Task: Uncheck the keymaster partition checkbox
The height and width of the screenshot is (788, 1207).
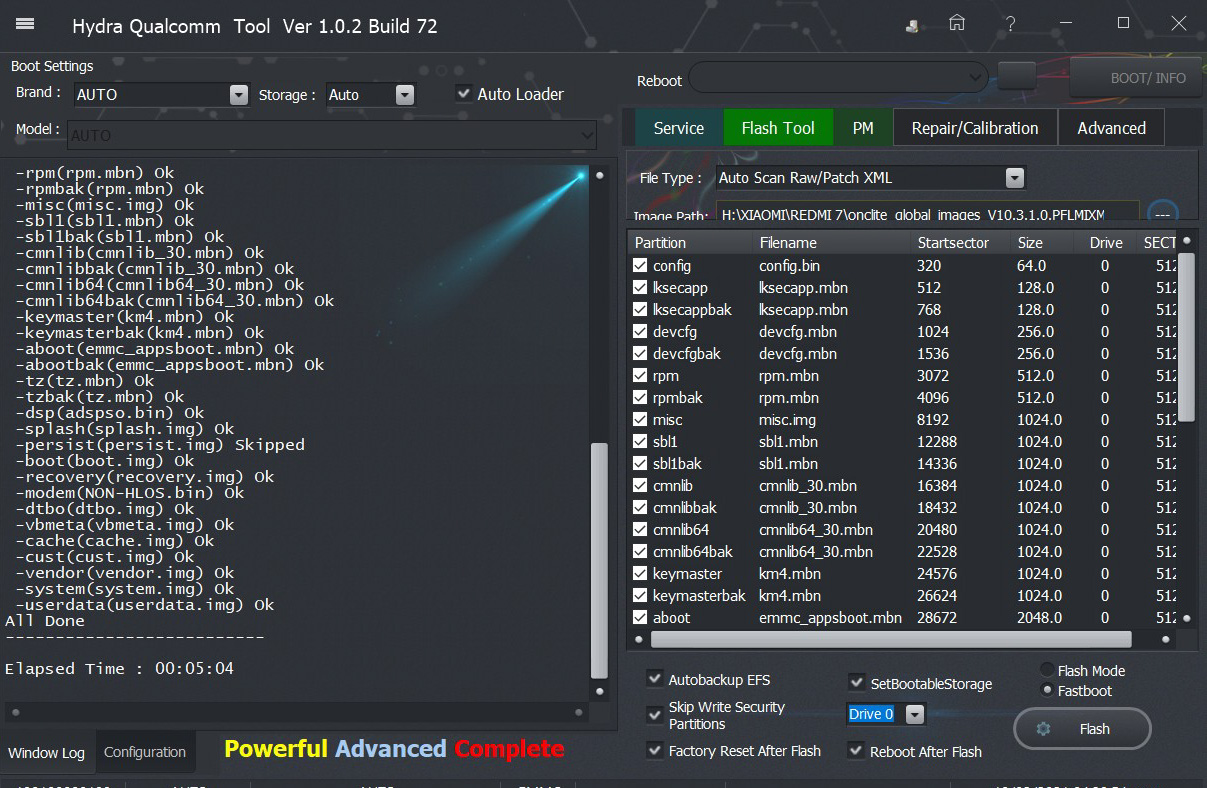Action: point(640,574)
